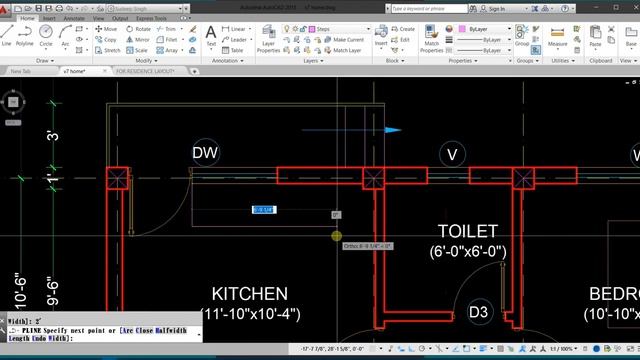The height and width of the screenshot is (360, 640).
Task: Select the Fillet tool
Action: pyautogui.click(x=167, y=40)
